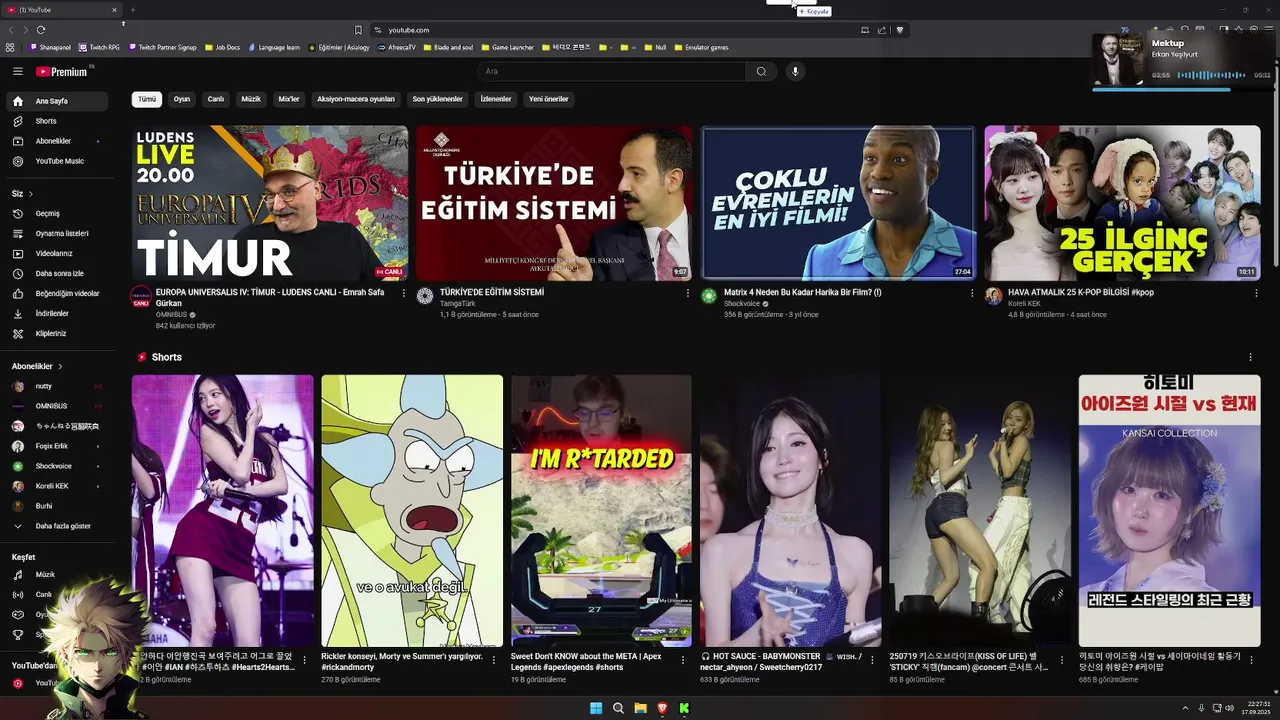
Task: Select the Müzik filter chip
Action: pos(251,99)
